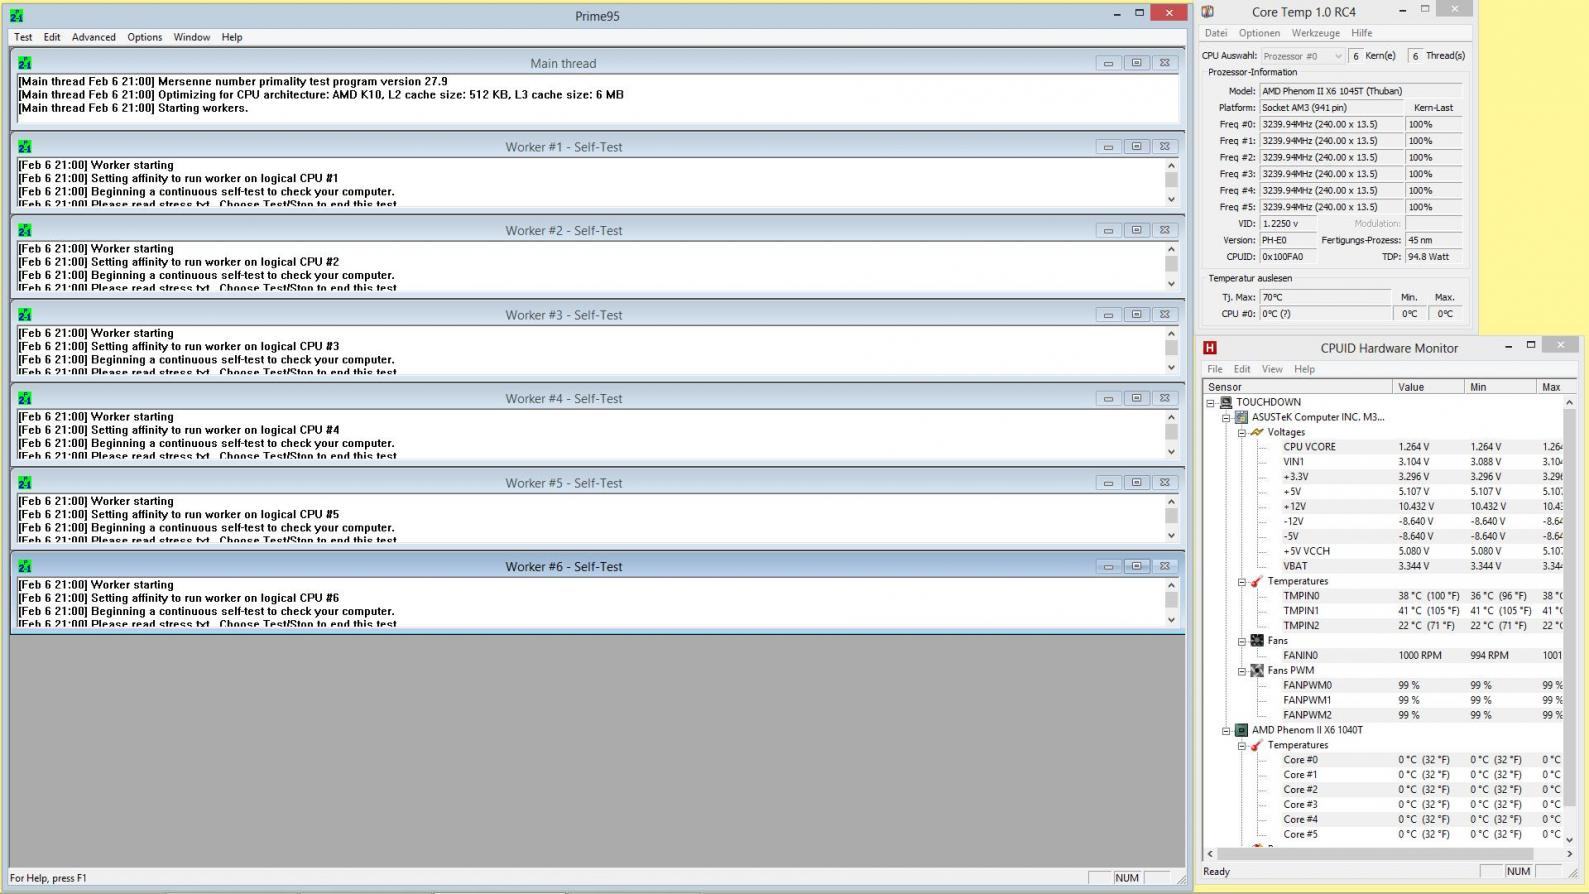The image size is (1589, 894).
Task: Open the Test menu in Prime95
Action: pos(23,37)
